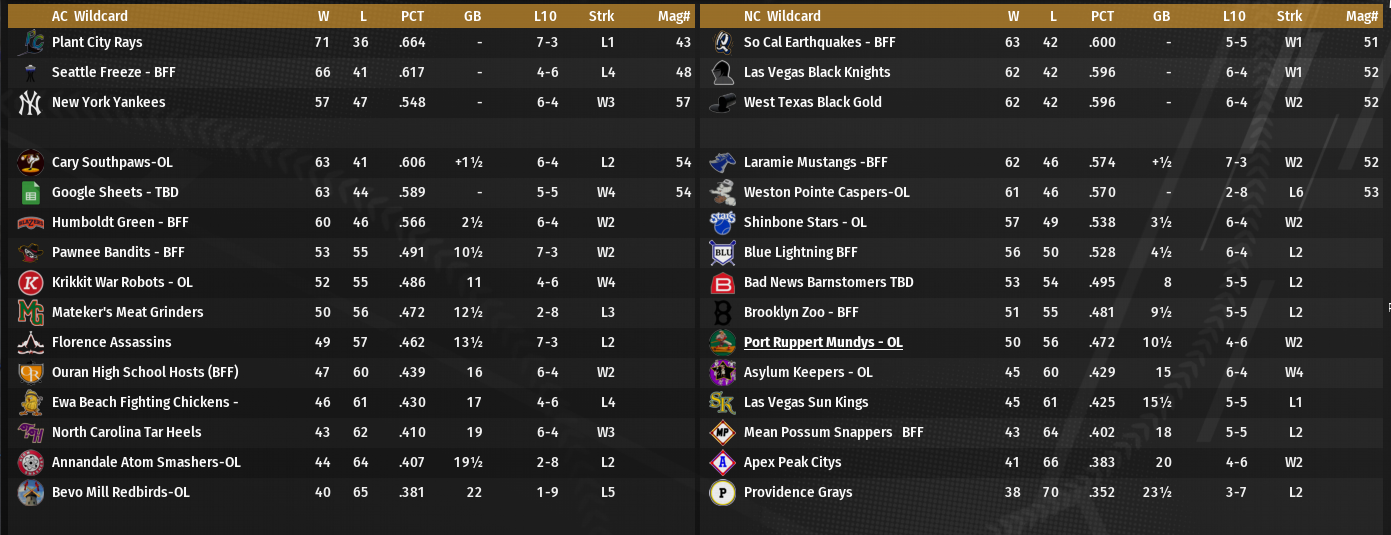Viewport: 1391px width, 535px height.
Task: Sort NC Wildcard by Strk column header
Action: click(1289, 16)
